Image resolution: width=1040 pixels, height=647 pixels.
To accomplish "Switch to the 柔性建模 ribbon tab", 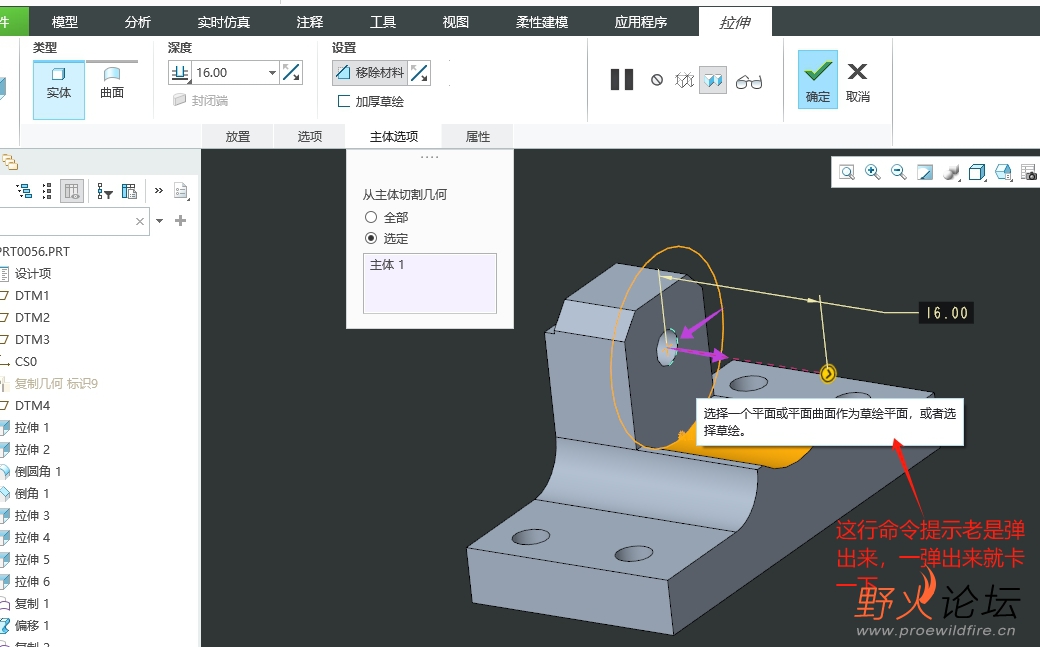I will pyautogui.click(x=542, y=22).
